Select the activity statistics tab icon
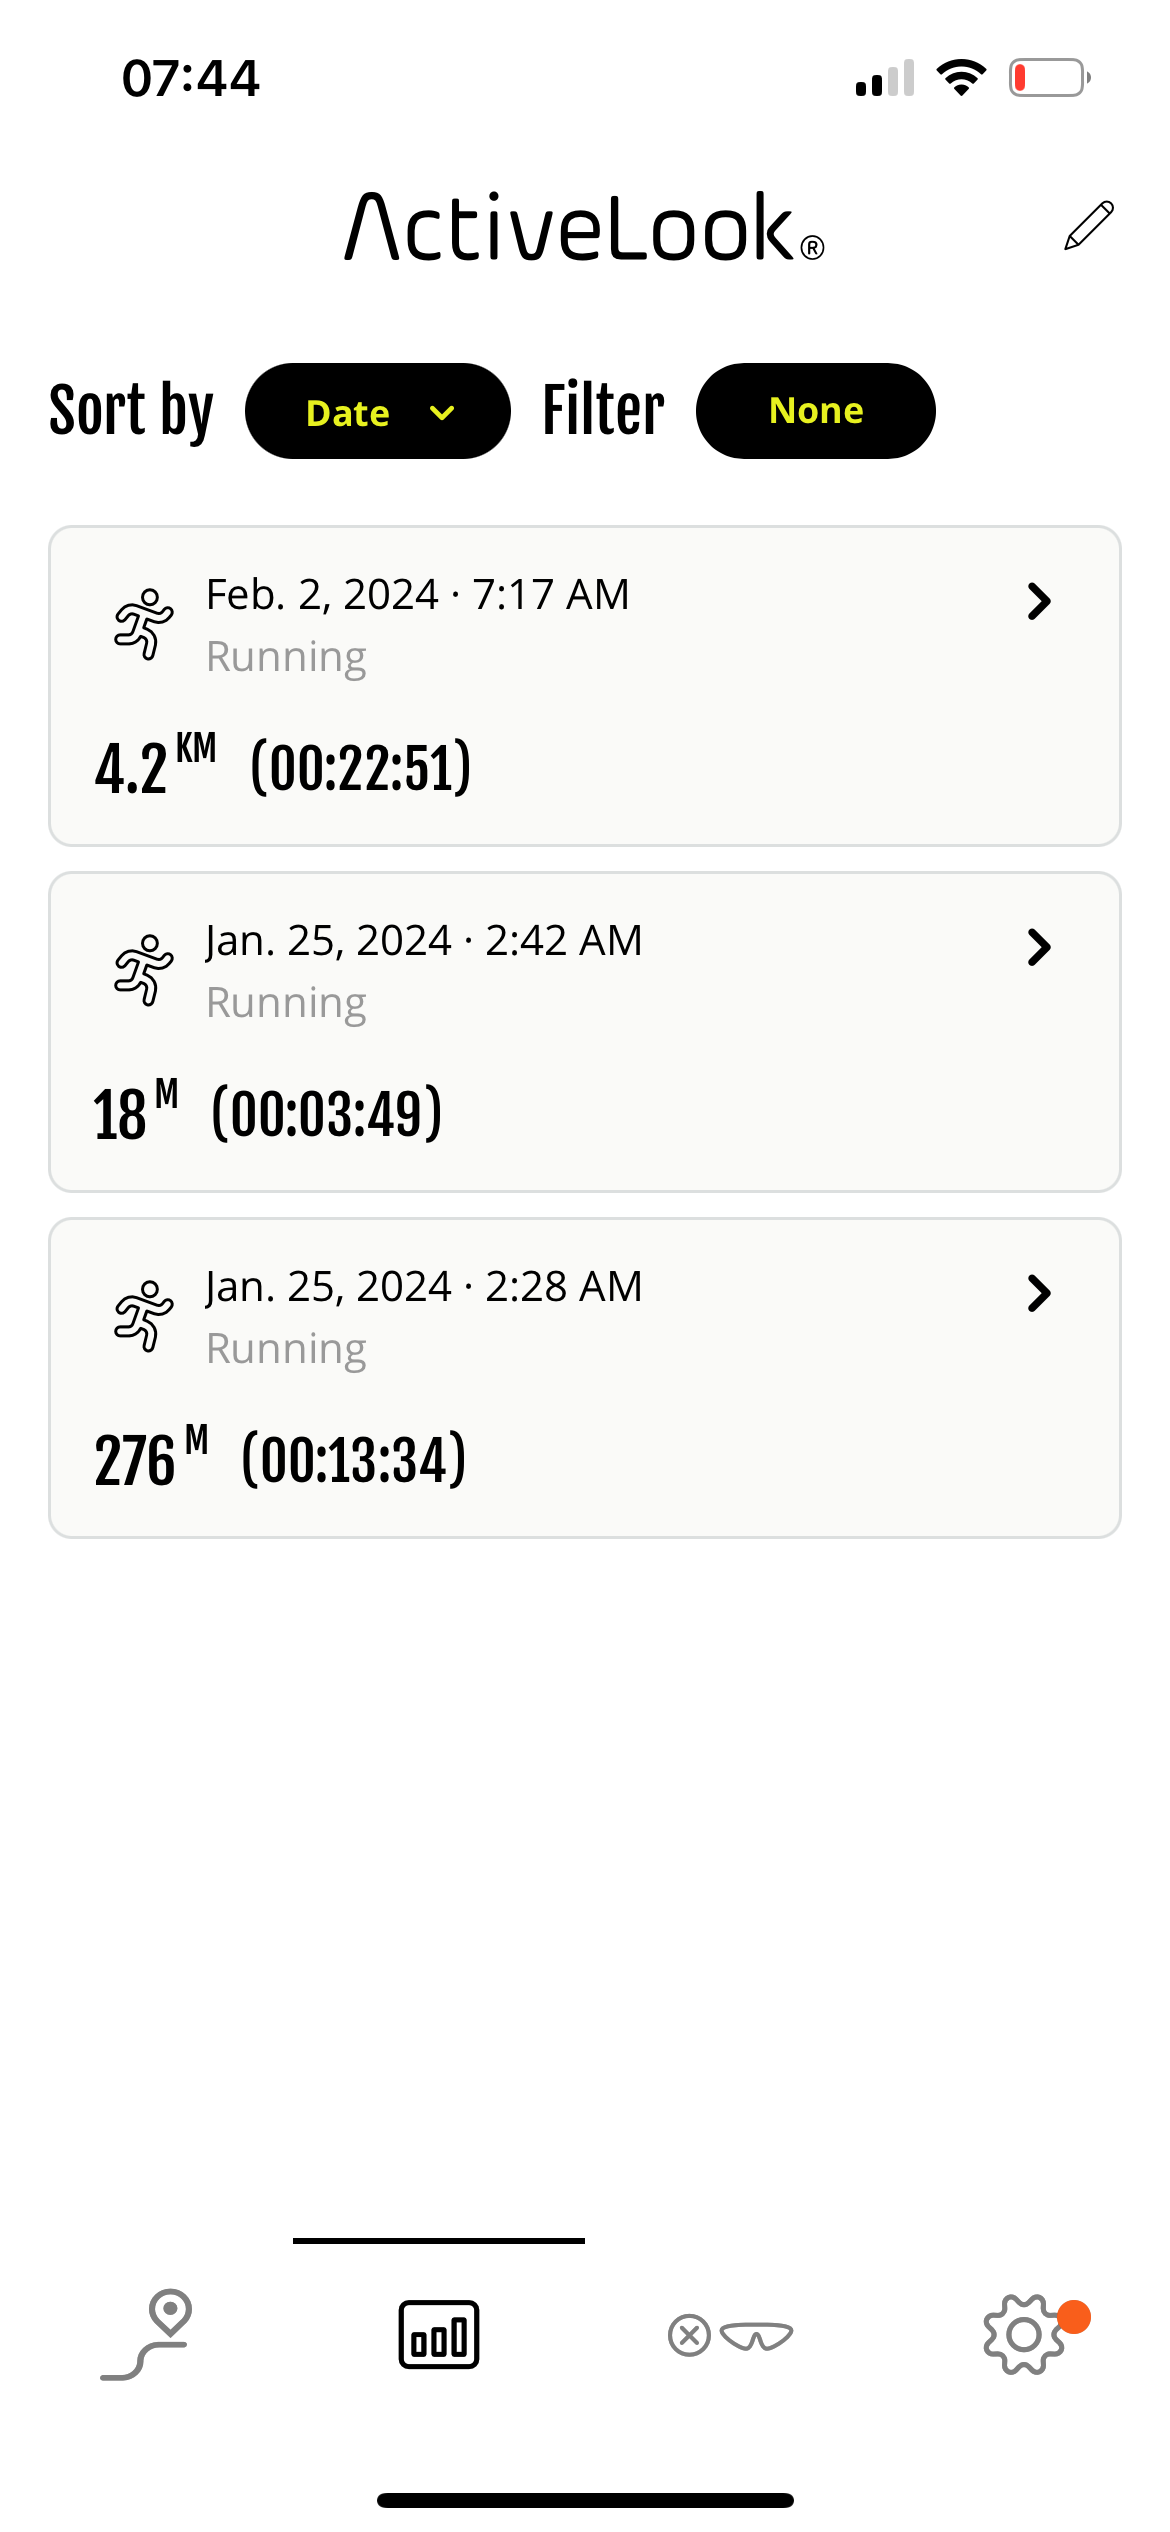 [x=439, y=2335]
